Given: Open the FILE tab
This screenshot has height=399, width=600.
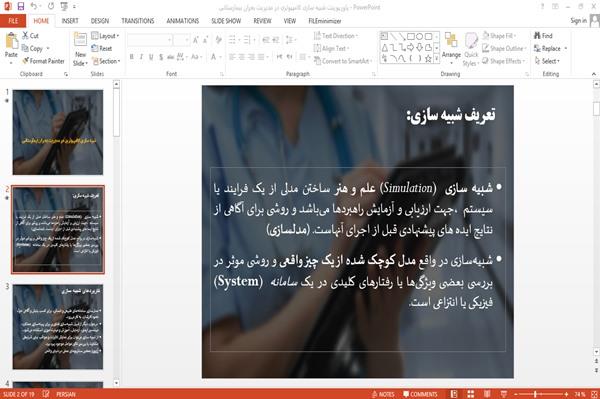Looking at the screenshot, I should [x=13, y=21].
